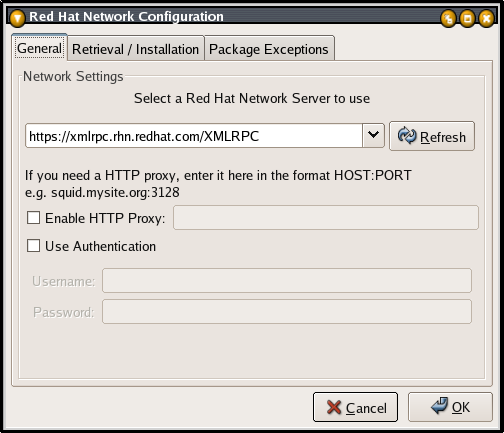Click inside the server URL text field
Screen dimensions: 504x433
[x=194, y=136]
